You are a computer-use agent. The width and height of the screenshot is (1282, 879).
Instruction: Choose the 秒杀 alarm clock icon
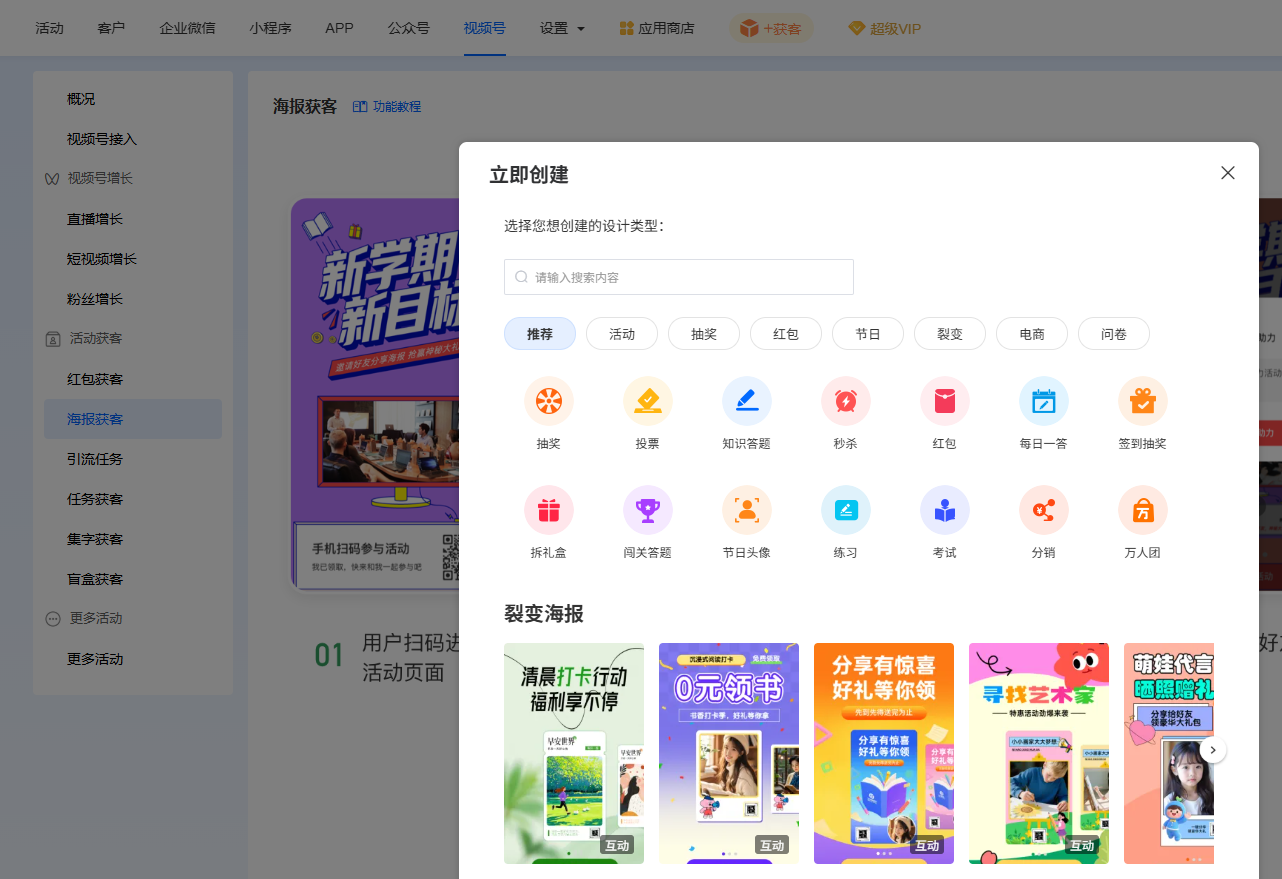click(x=845, y=401)
